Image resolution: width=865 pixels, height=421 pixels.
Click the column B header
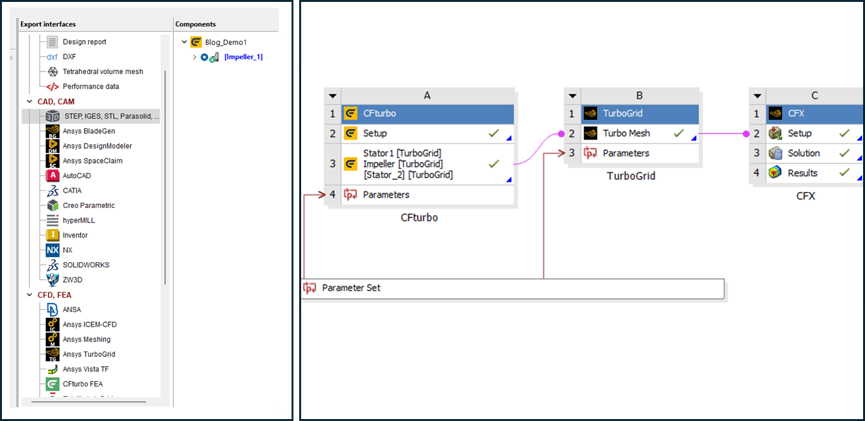(x=640, y=95)
